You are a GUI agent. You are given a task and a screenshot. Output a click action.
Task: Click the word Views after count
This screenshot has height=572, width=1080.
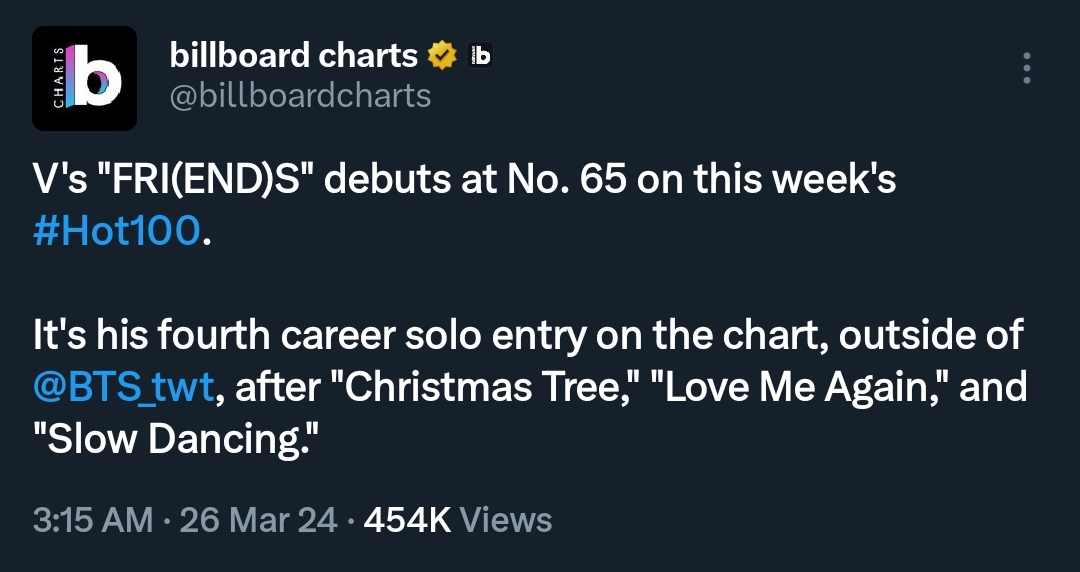[x=509, y=520]
